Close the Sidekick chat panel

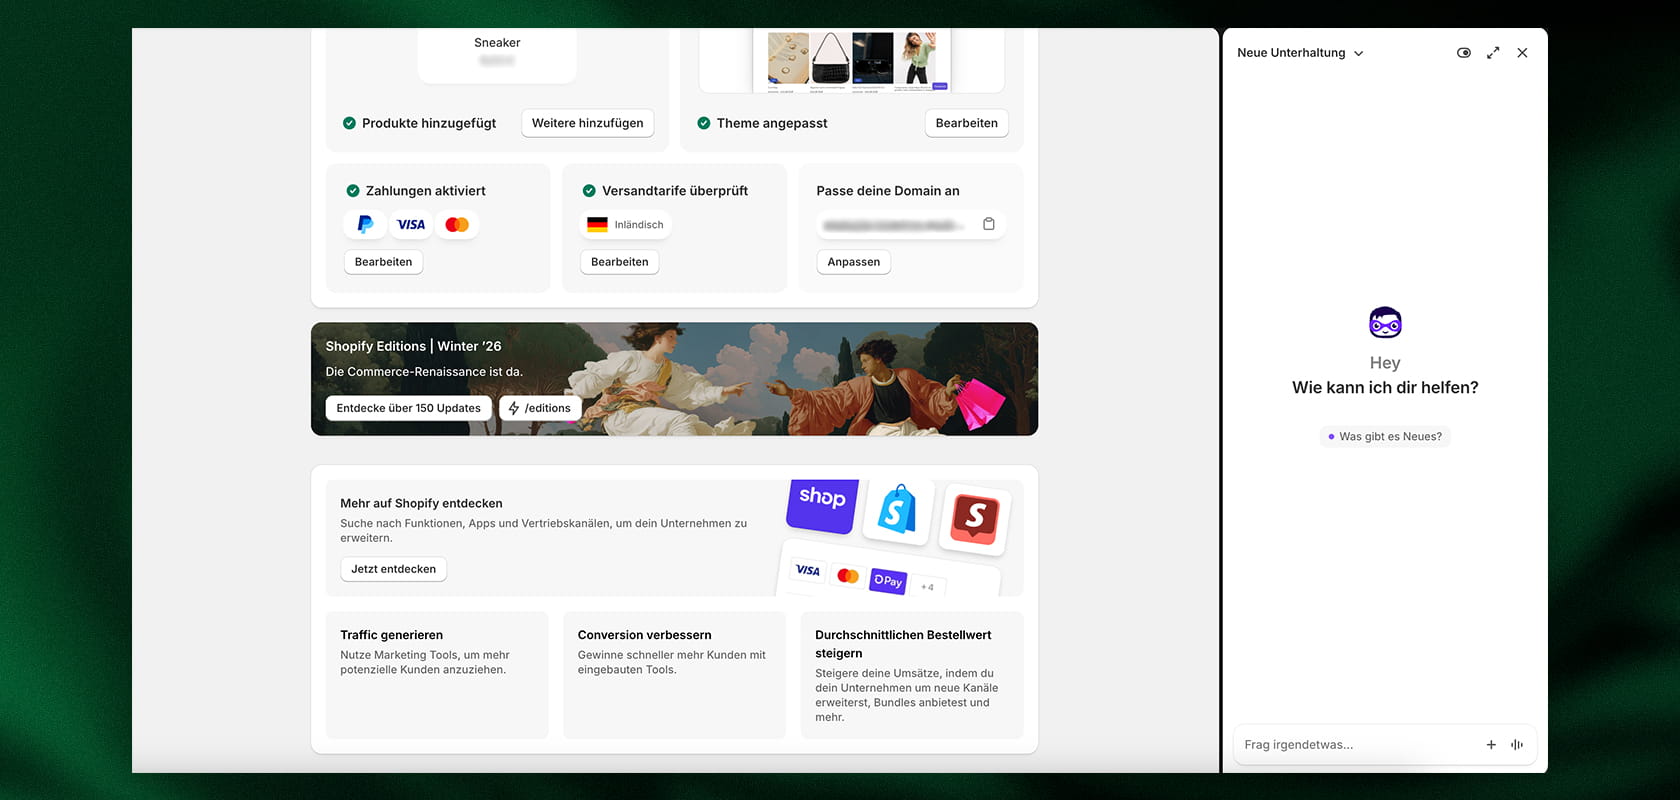(1522, 53)
